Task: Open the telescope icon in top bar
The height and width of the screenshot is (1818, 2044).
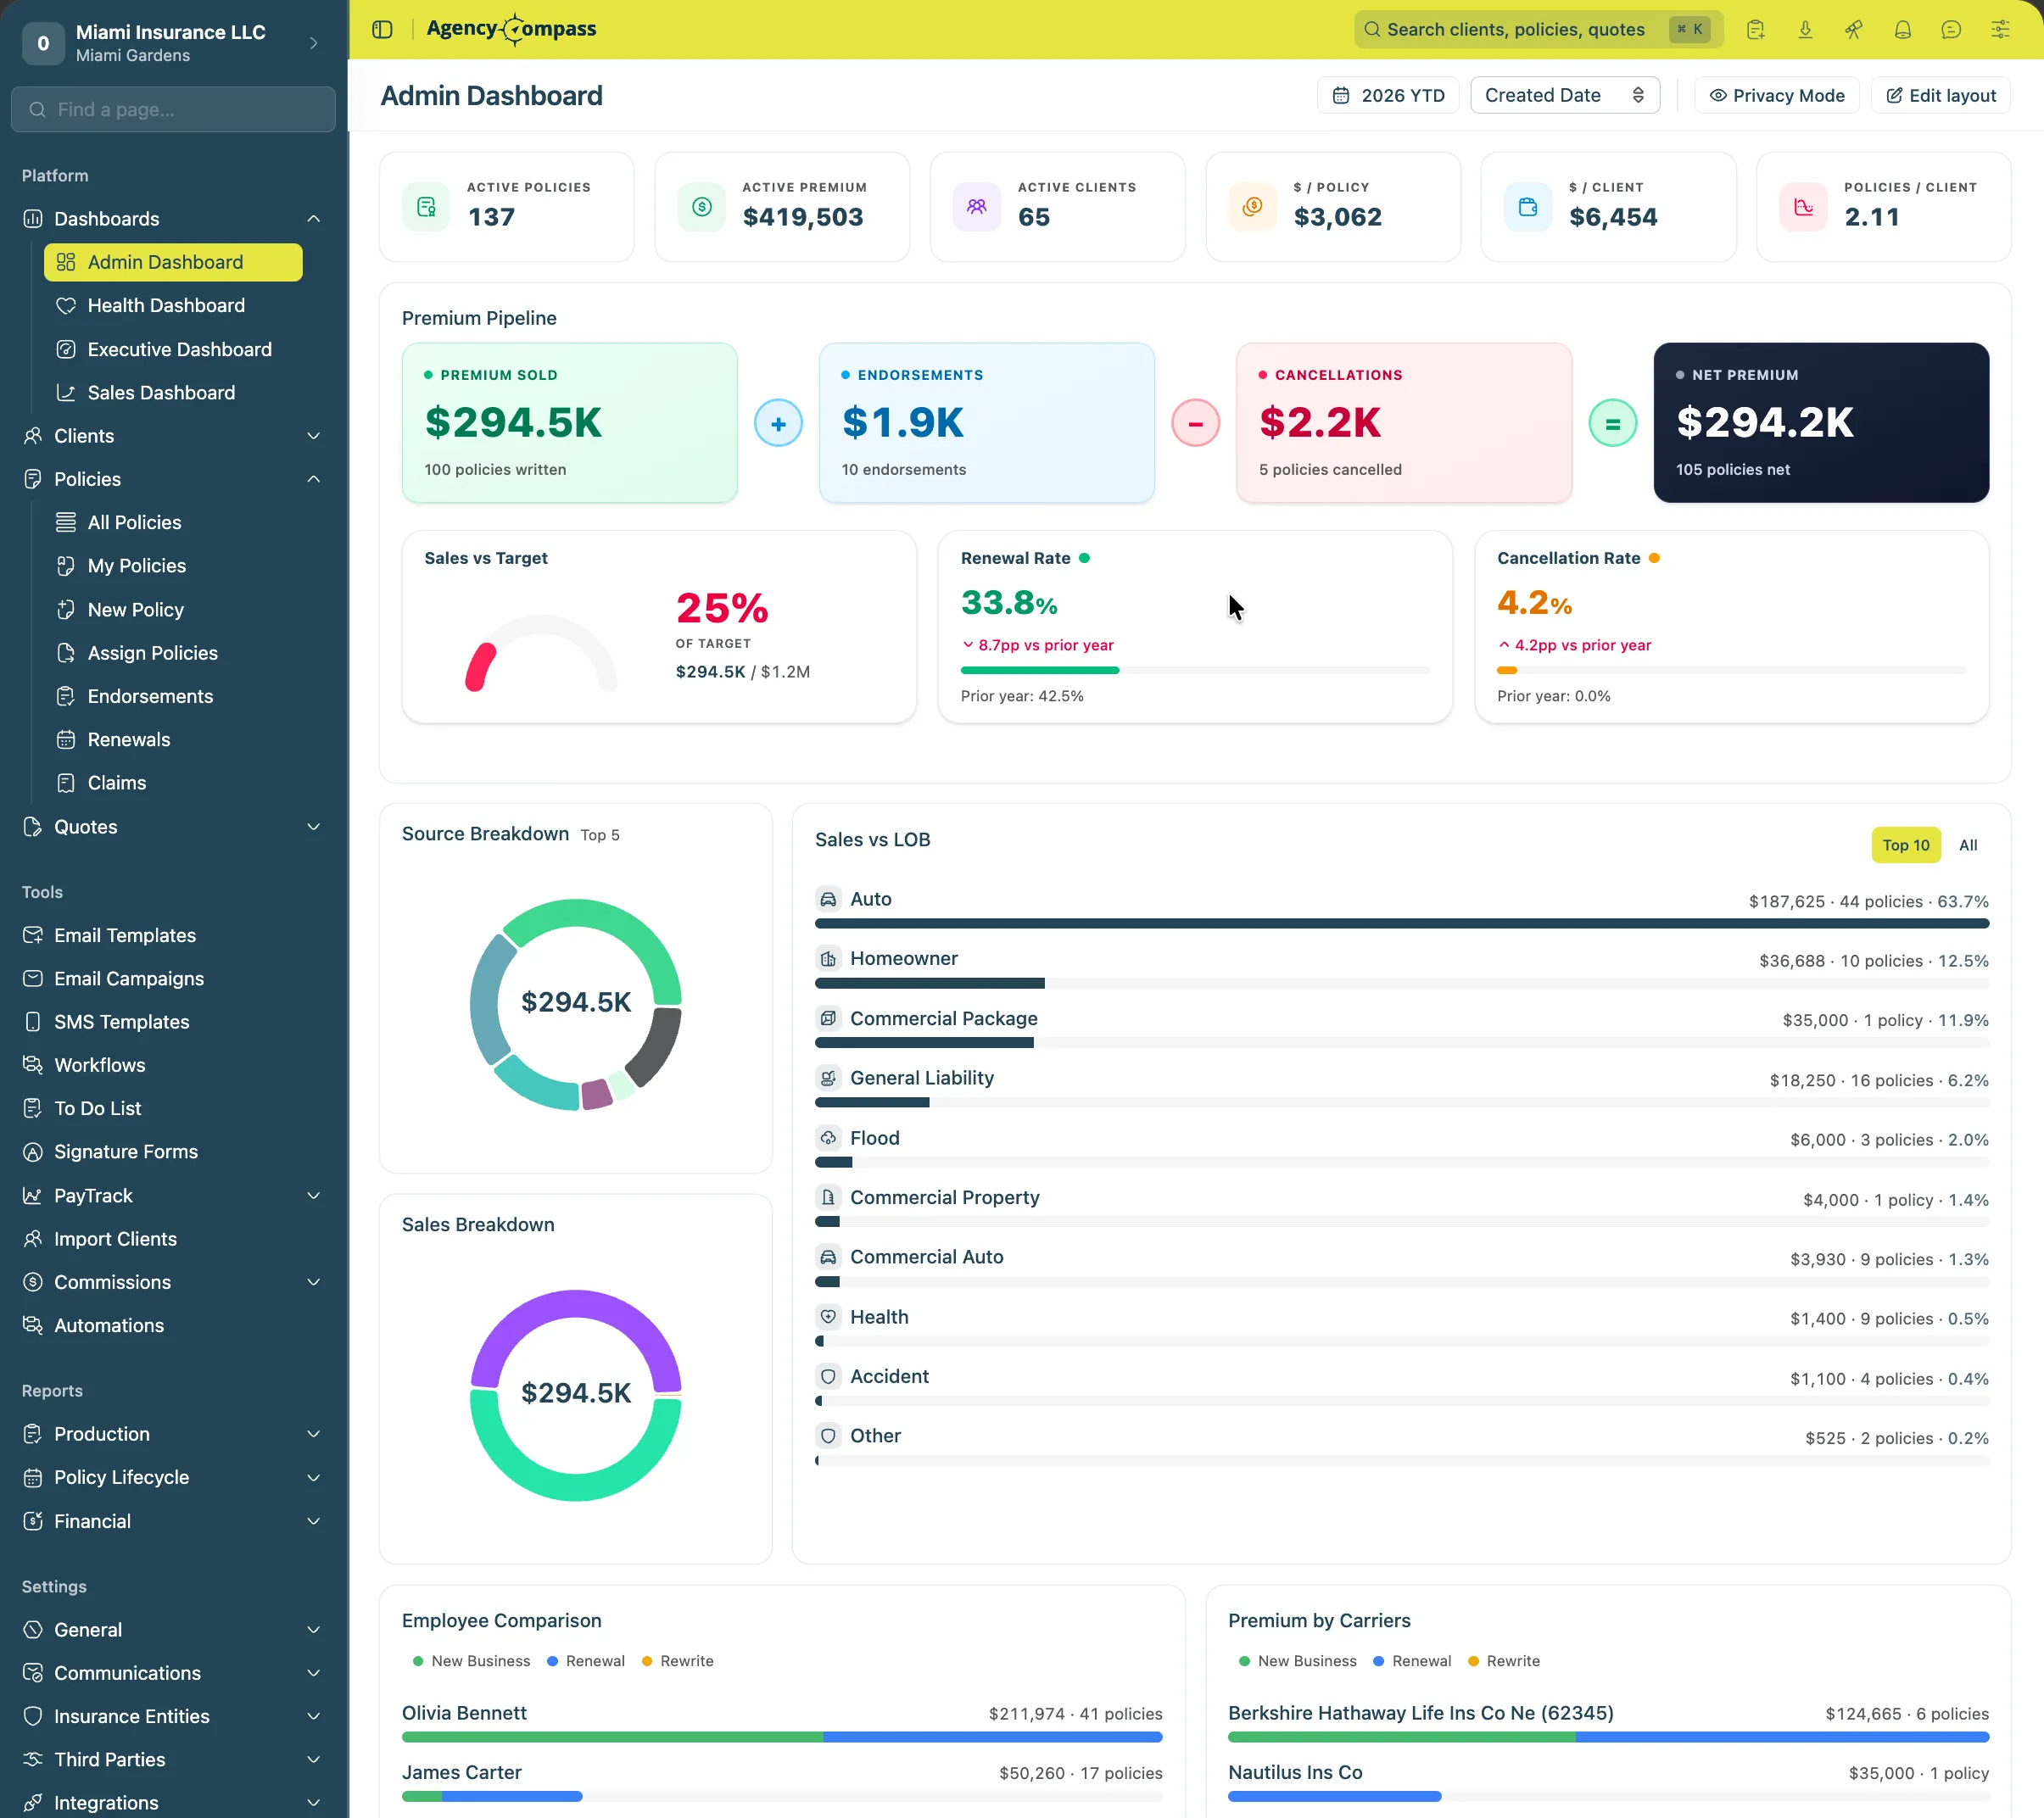Action: tap(1853, 29)
